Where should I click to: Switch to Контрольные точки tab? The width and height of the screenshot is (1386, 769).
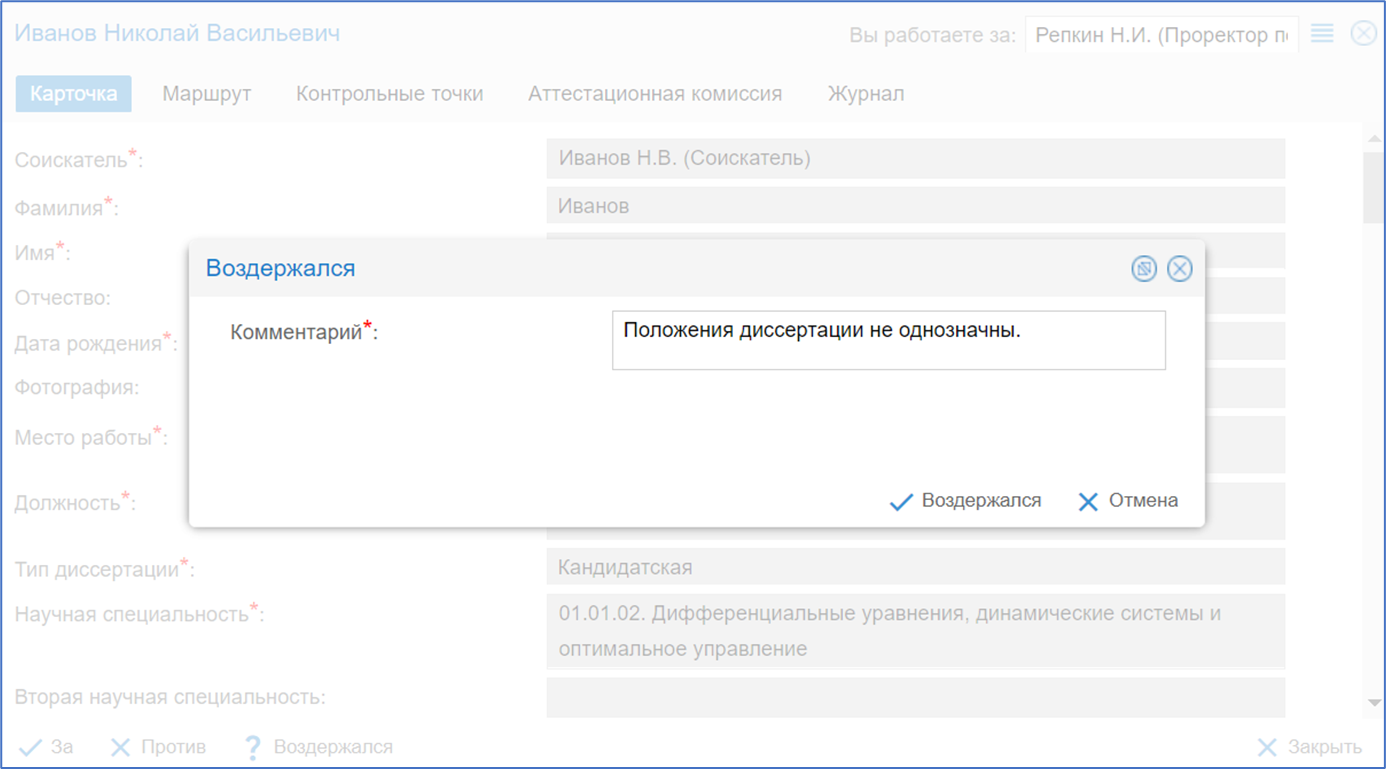coord(389,94)
